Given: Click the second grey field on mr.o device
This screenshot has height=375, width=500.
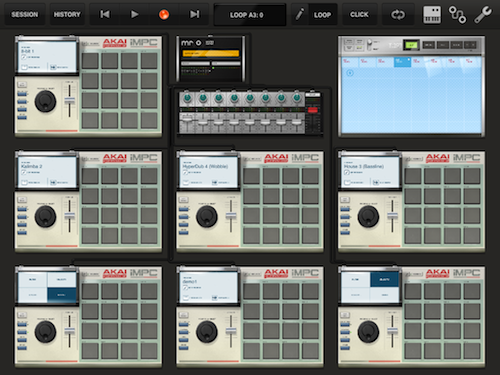Looking at the screenshot, I should (226, 63).
